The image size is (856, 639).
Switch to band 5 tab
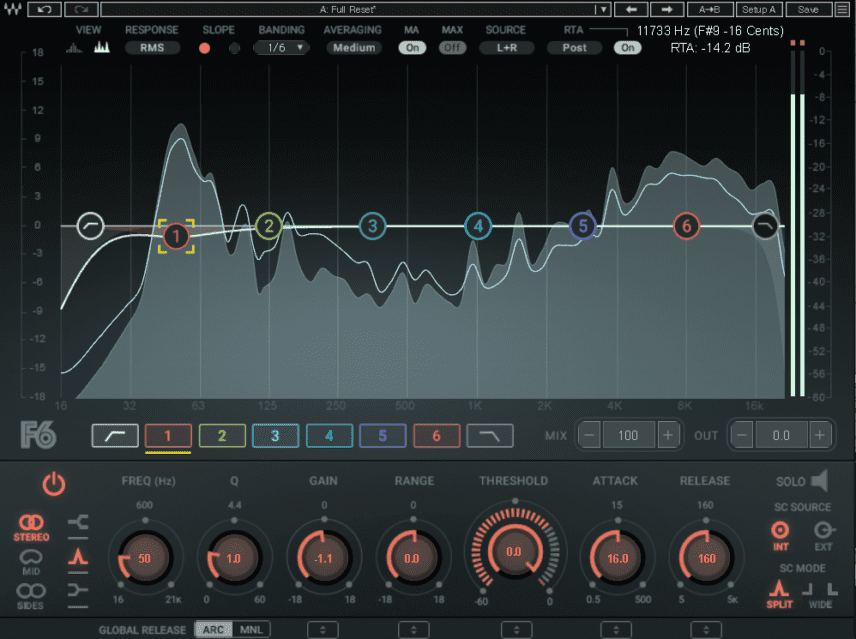383,435
